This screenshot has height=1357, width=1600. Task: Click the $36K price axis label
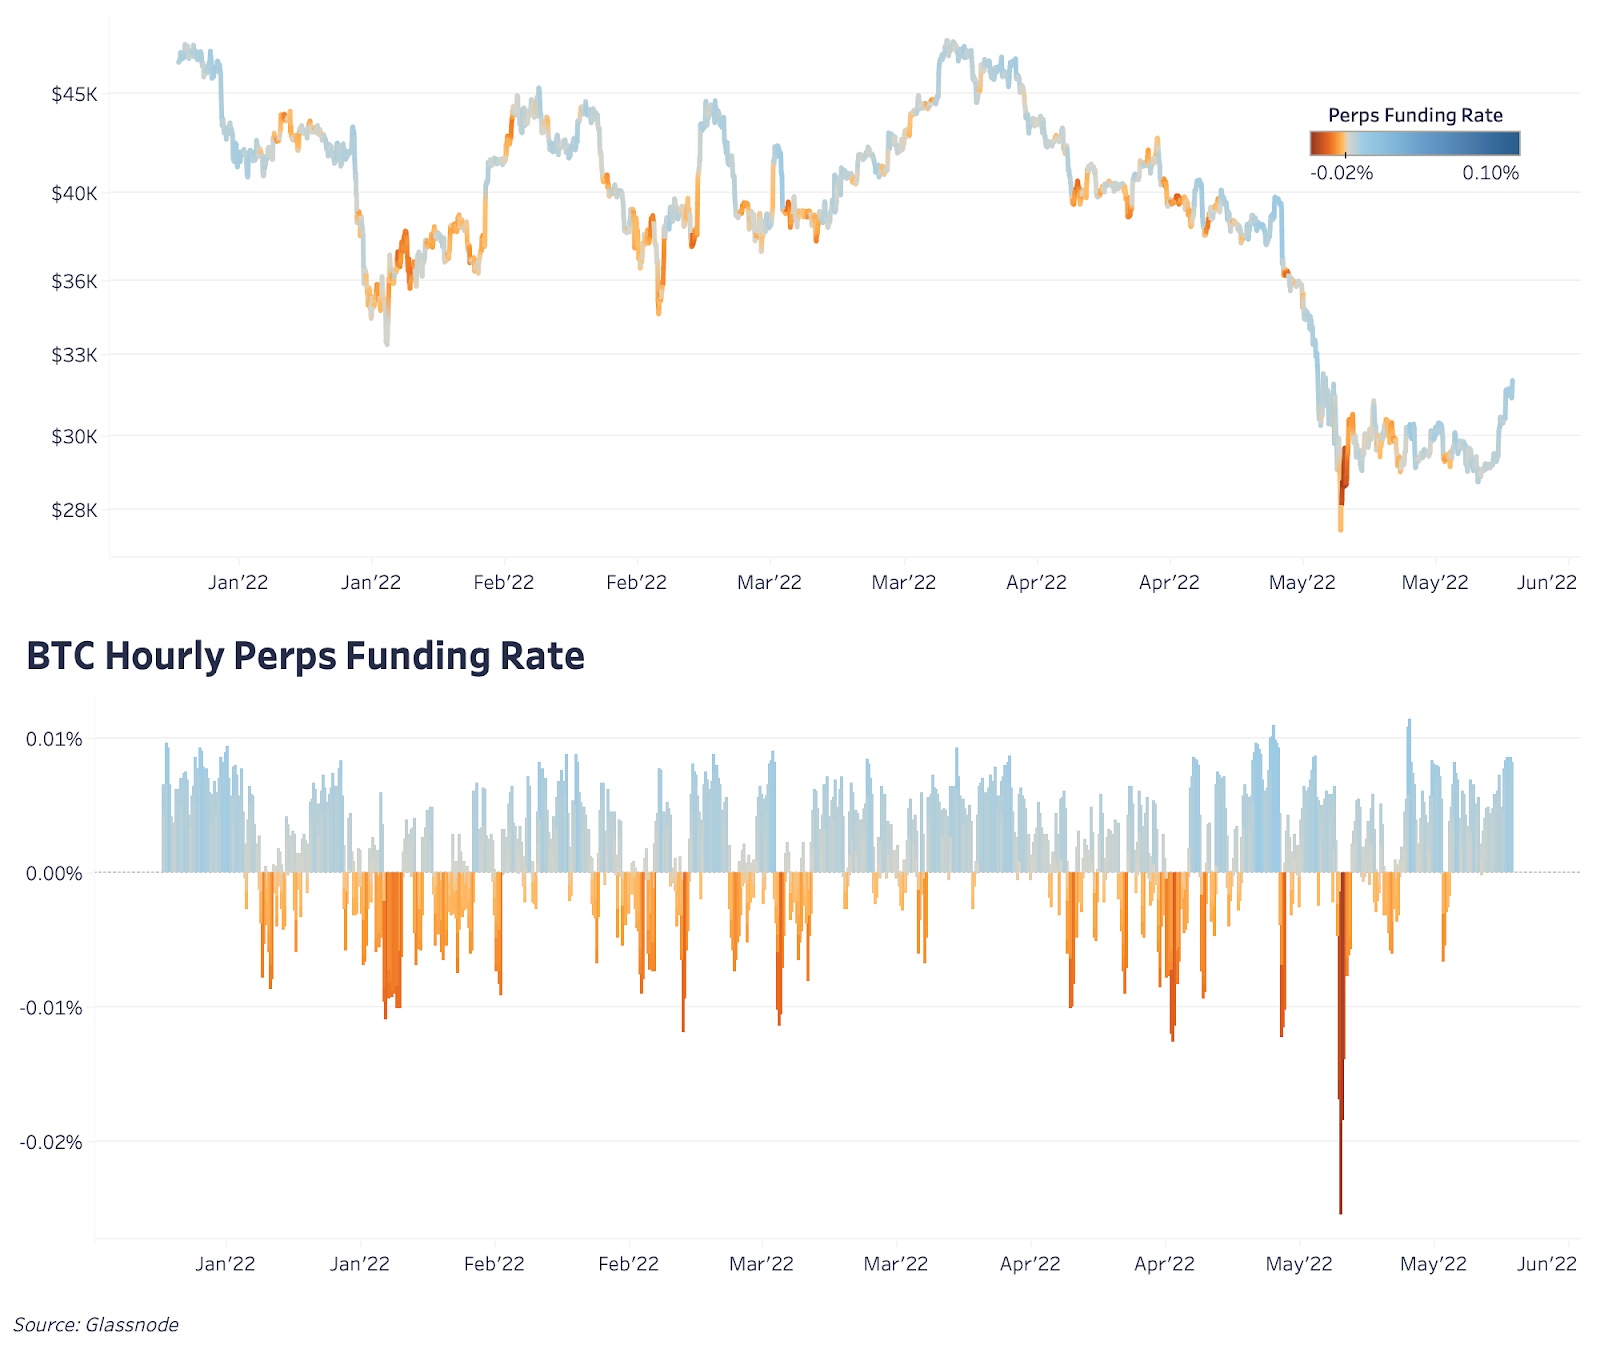coord(75,281)
